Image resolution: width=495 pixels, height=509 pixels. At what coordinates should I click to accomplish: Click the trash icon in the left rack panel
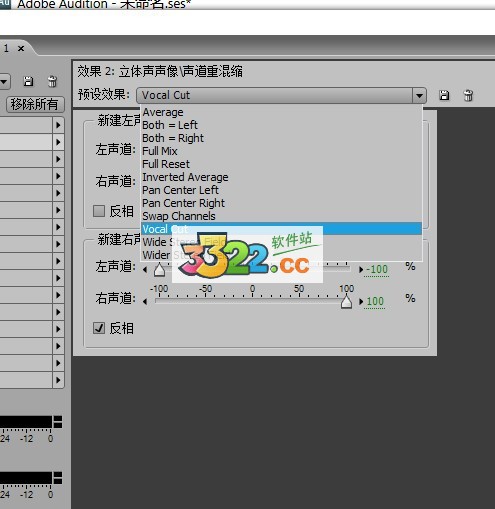point(52,81)
